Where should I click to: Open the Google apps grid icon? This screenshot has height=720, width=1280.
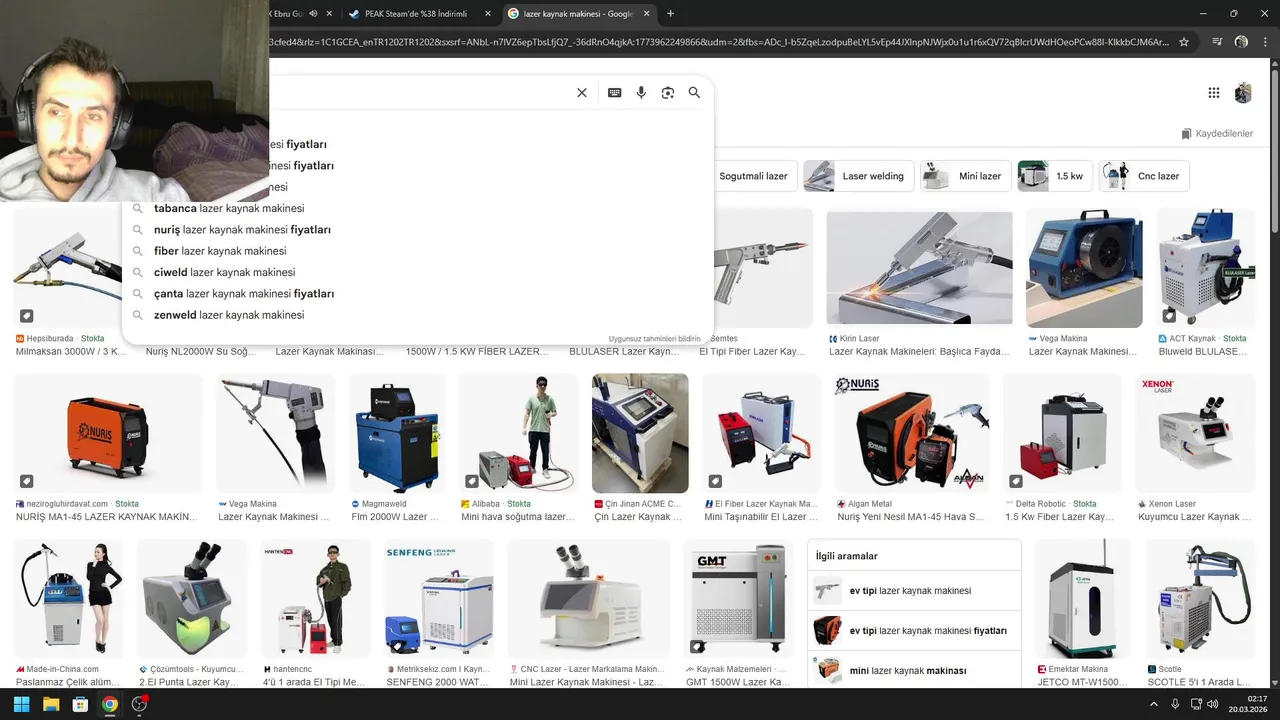pos(1214,93)
